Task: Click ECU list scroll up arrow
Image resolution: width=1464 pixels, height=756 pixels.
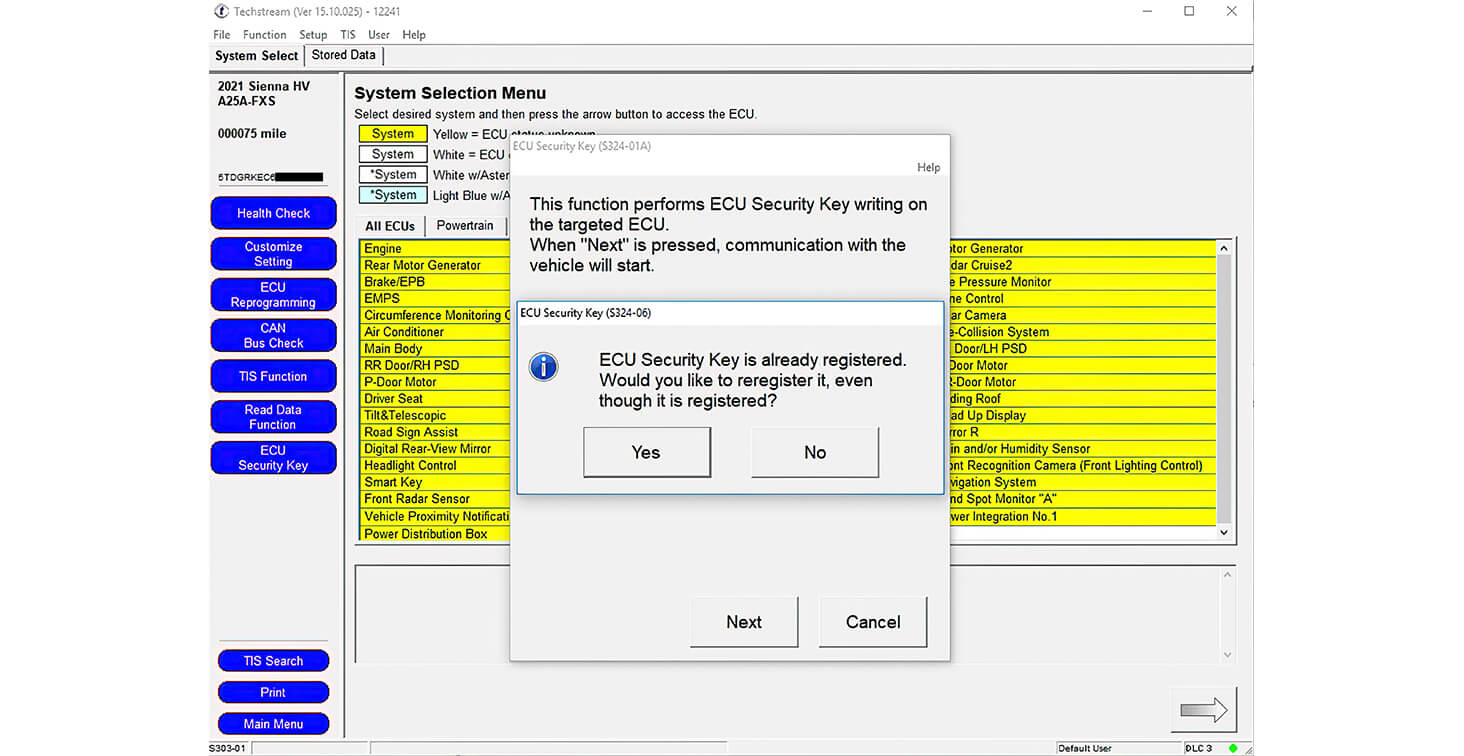Action: coord(1224,248)
